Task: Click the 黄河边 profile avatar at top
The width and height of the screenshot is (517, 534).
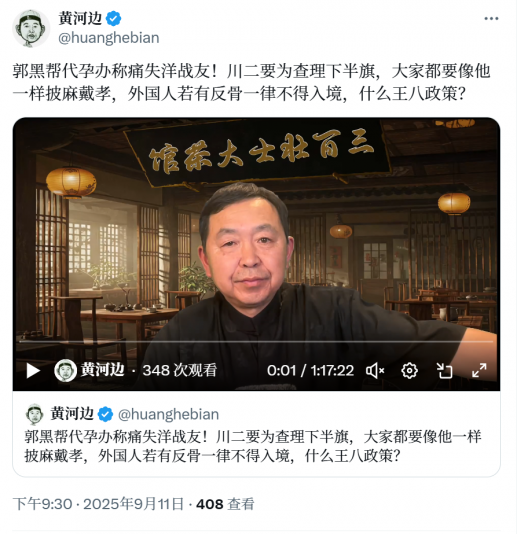Action: pos(31,28)
